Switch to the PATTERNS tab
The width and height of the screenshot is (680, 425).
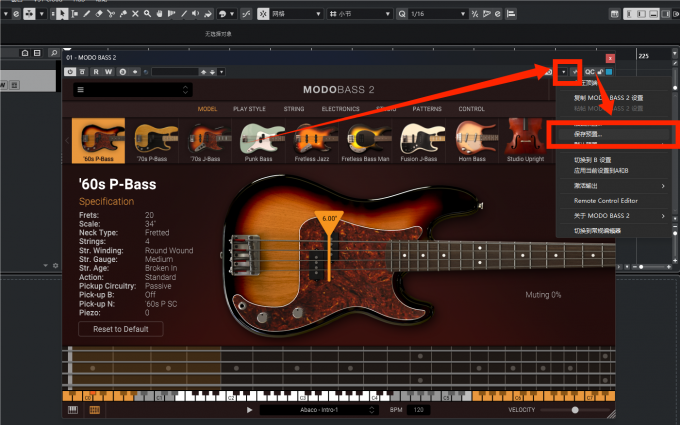[427, 109]
